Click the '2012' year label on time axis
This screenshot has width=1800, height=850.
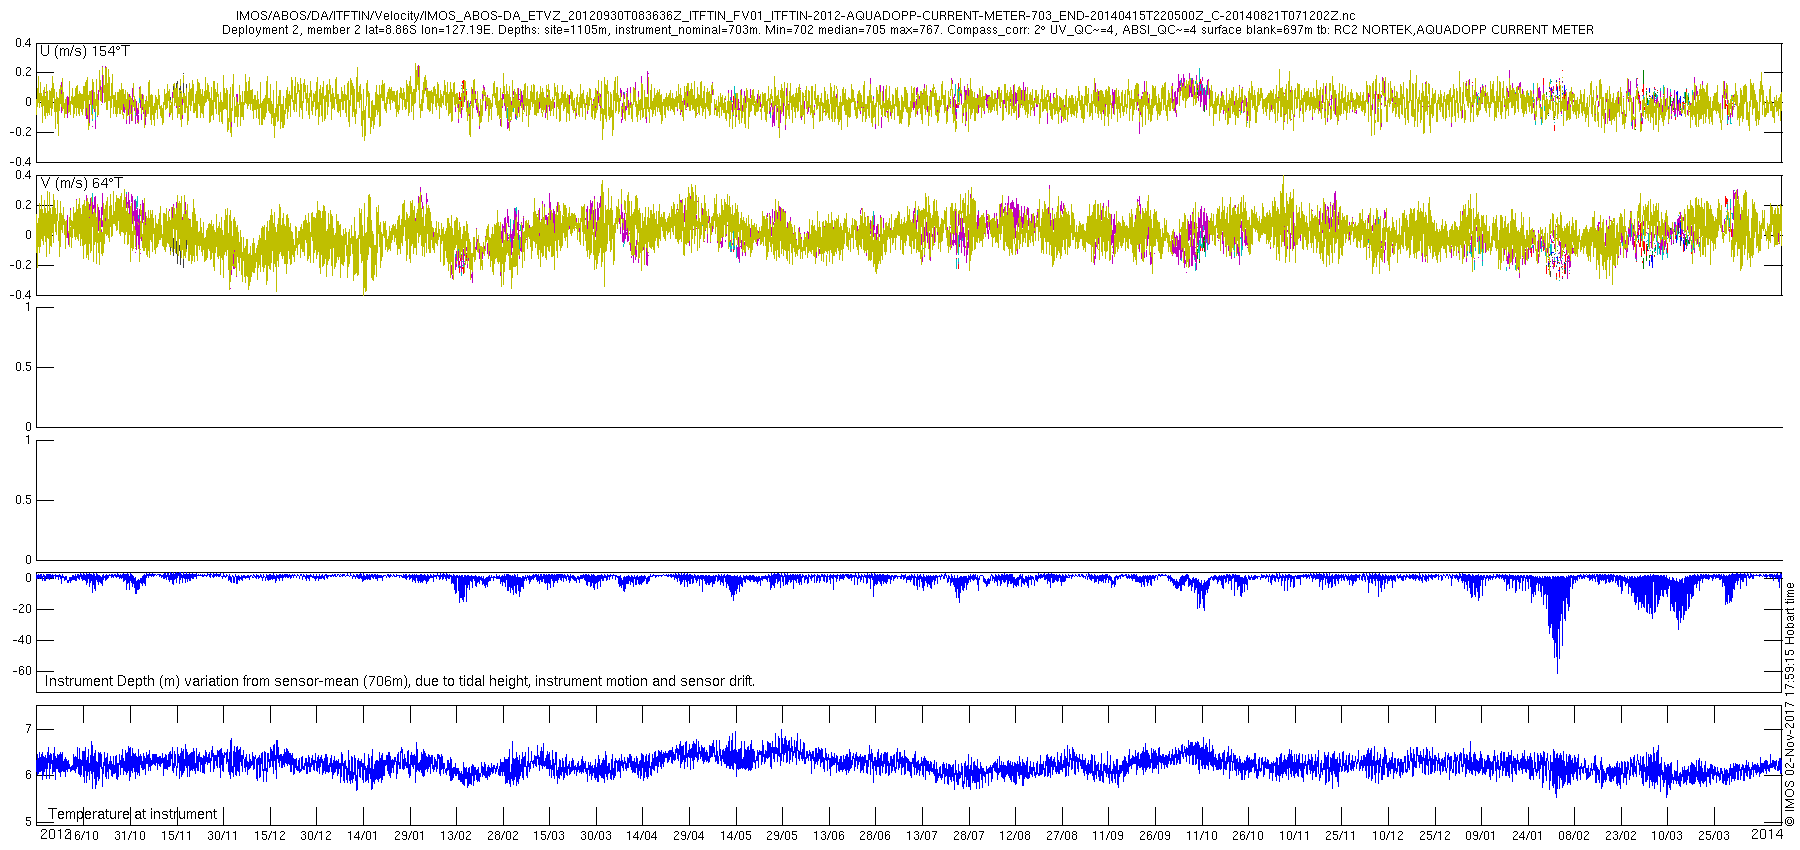point(55,834)
